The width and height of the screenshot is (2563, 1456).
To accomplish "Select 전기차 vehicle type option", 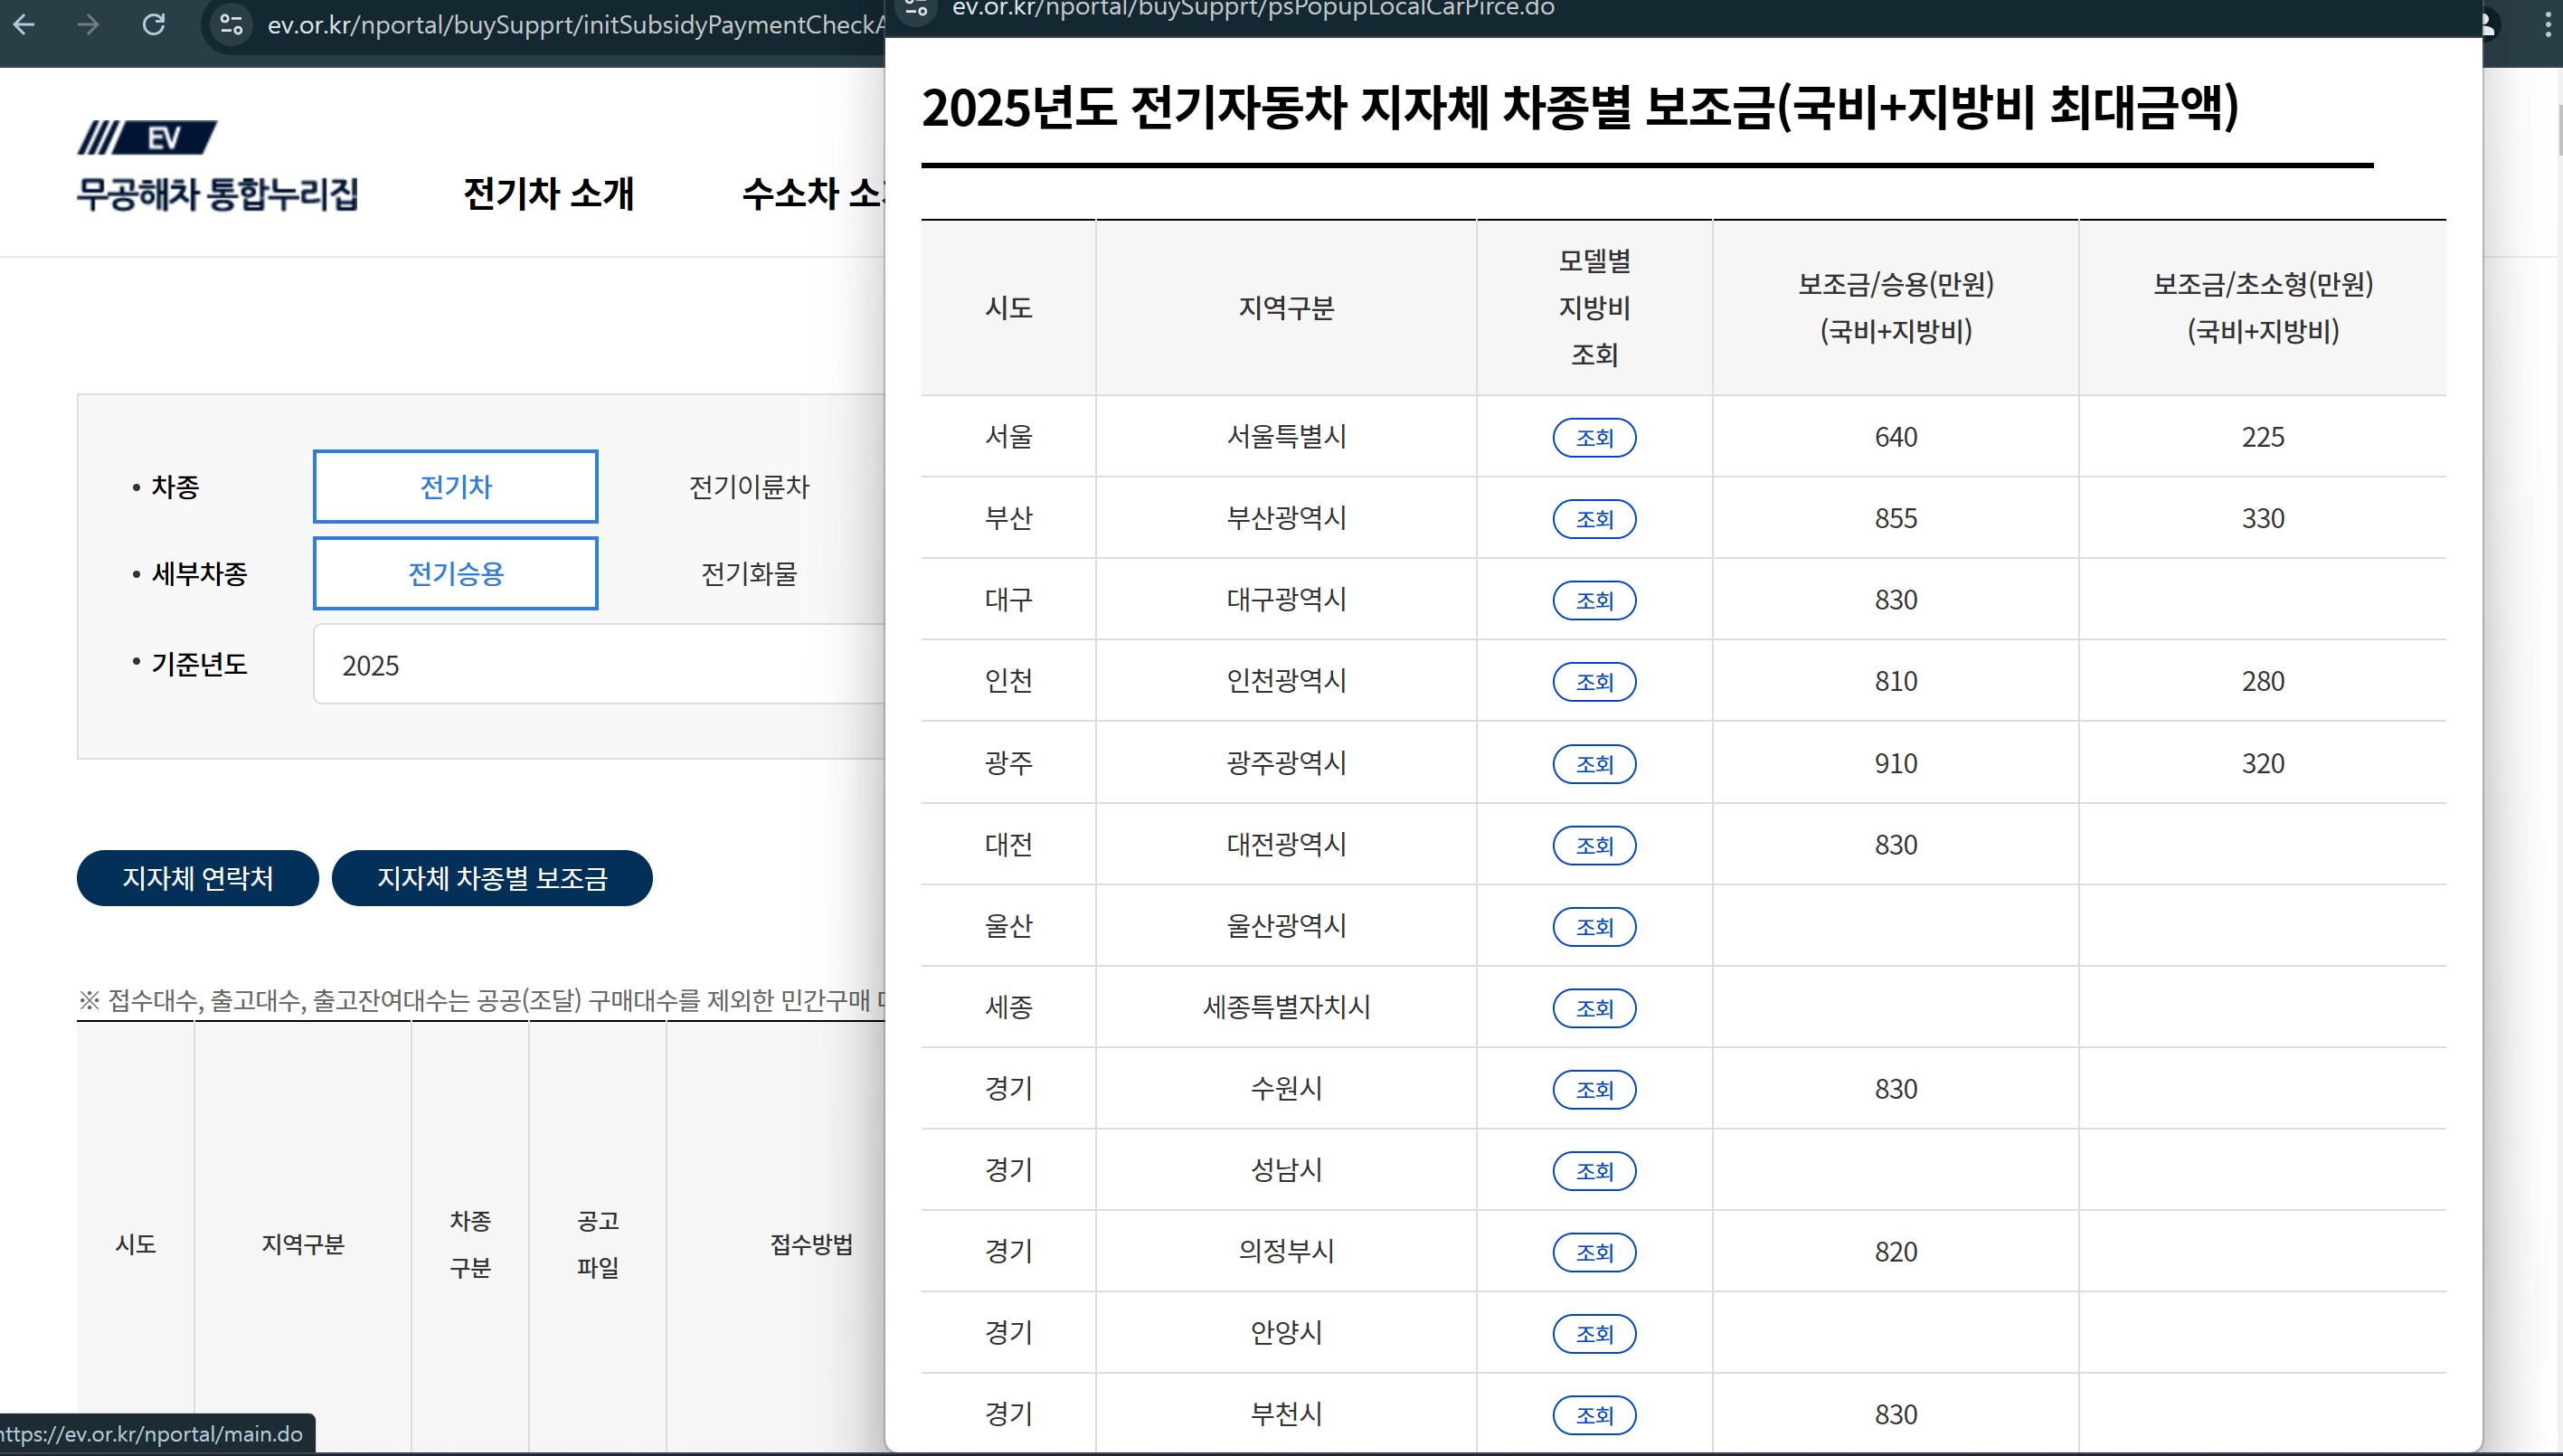I will click(x=455, y=487).
